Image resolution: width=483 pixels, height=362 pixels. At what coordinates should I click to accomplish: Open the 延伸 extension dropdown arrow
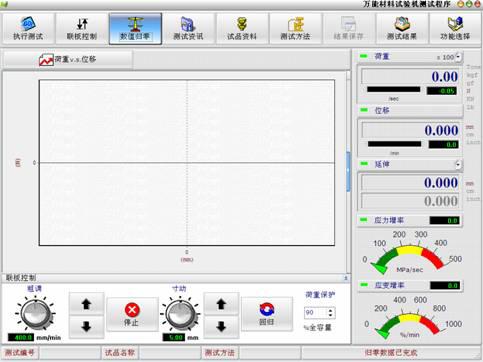point(458,164)
